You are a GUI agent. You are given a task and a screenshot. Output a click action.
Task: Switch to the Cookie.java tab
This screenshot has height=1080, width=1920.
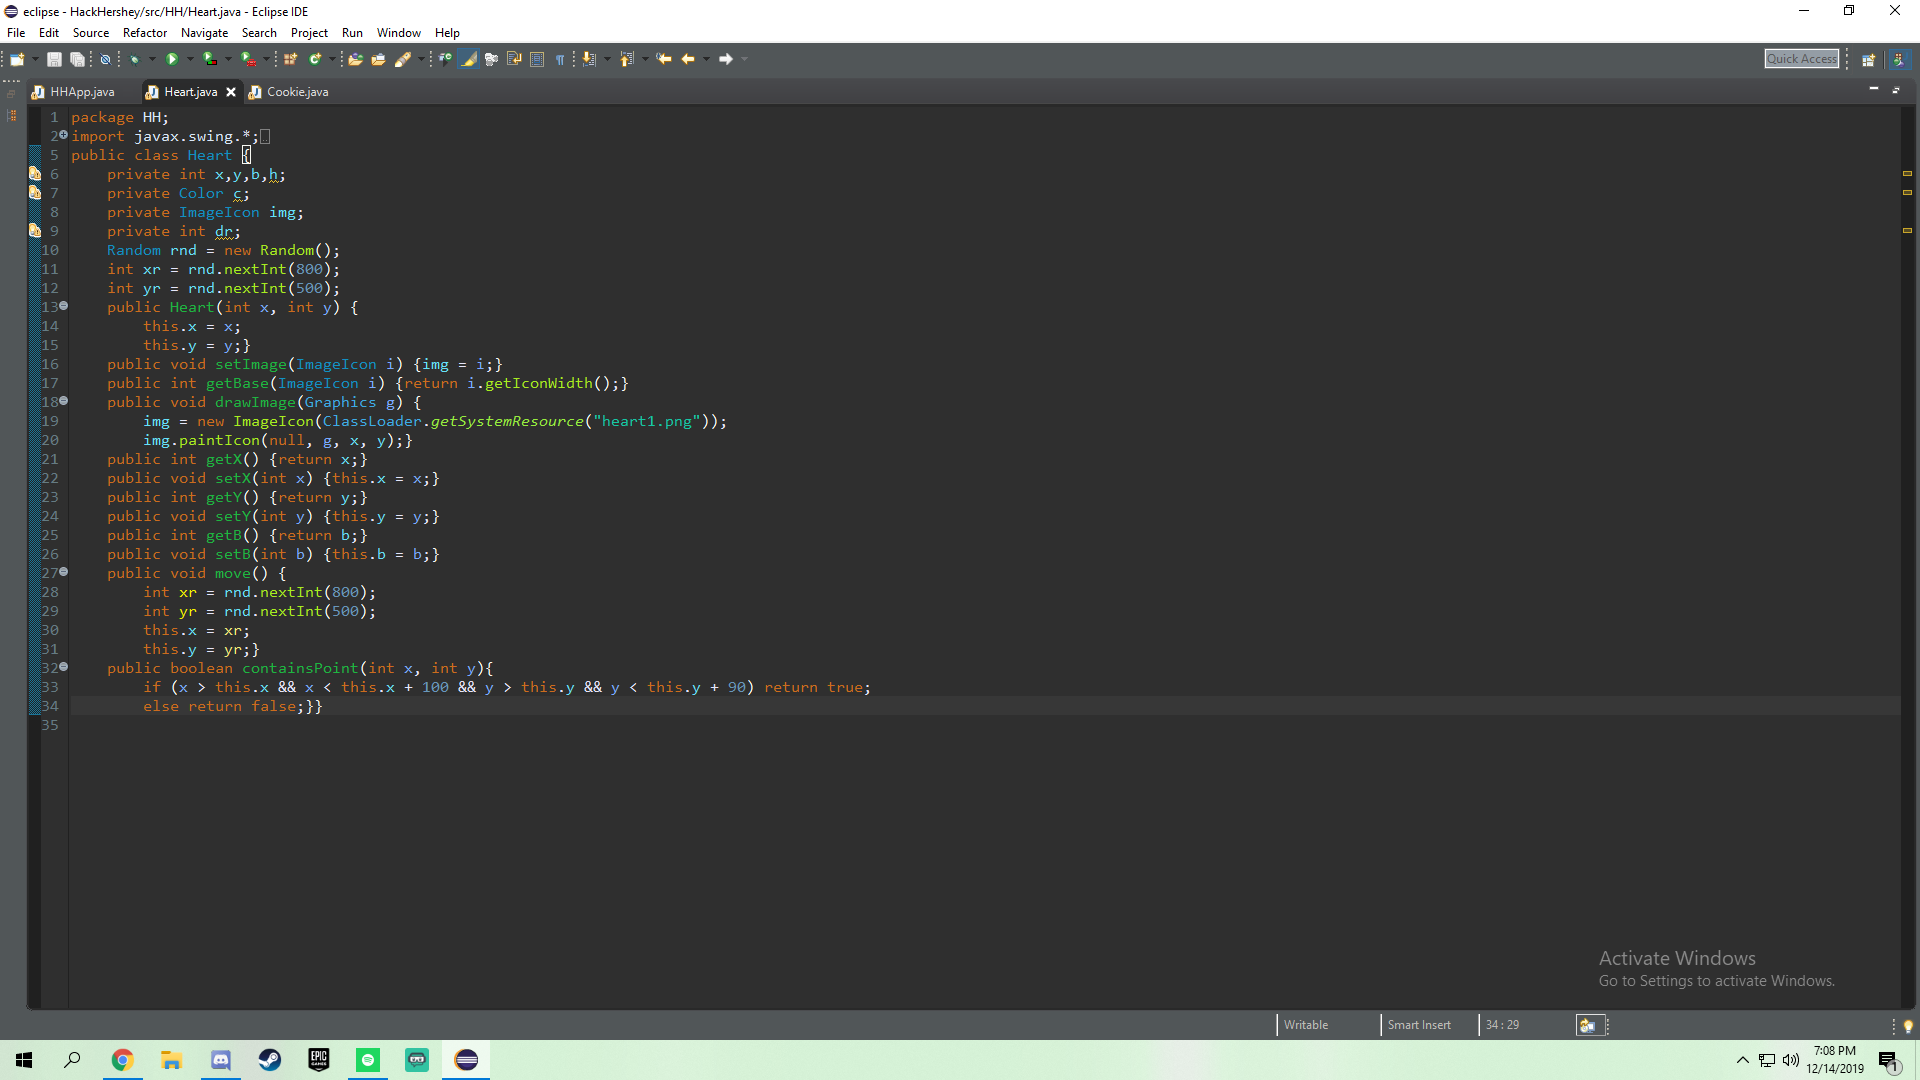(297, 92)
